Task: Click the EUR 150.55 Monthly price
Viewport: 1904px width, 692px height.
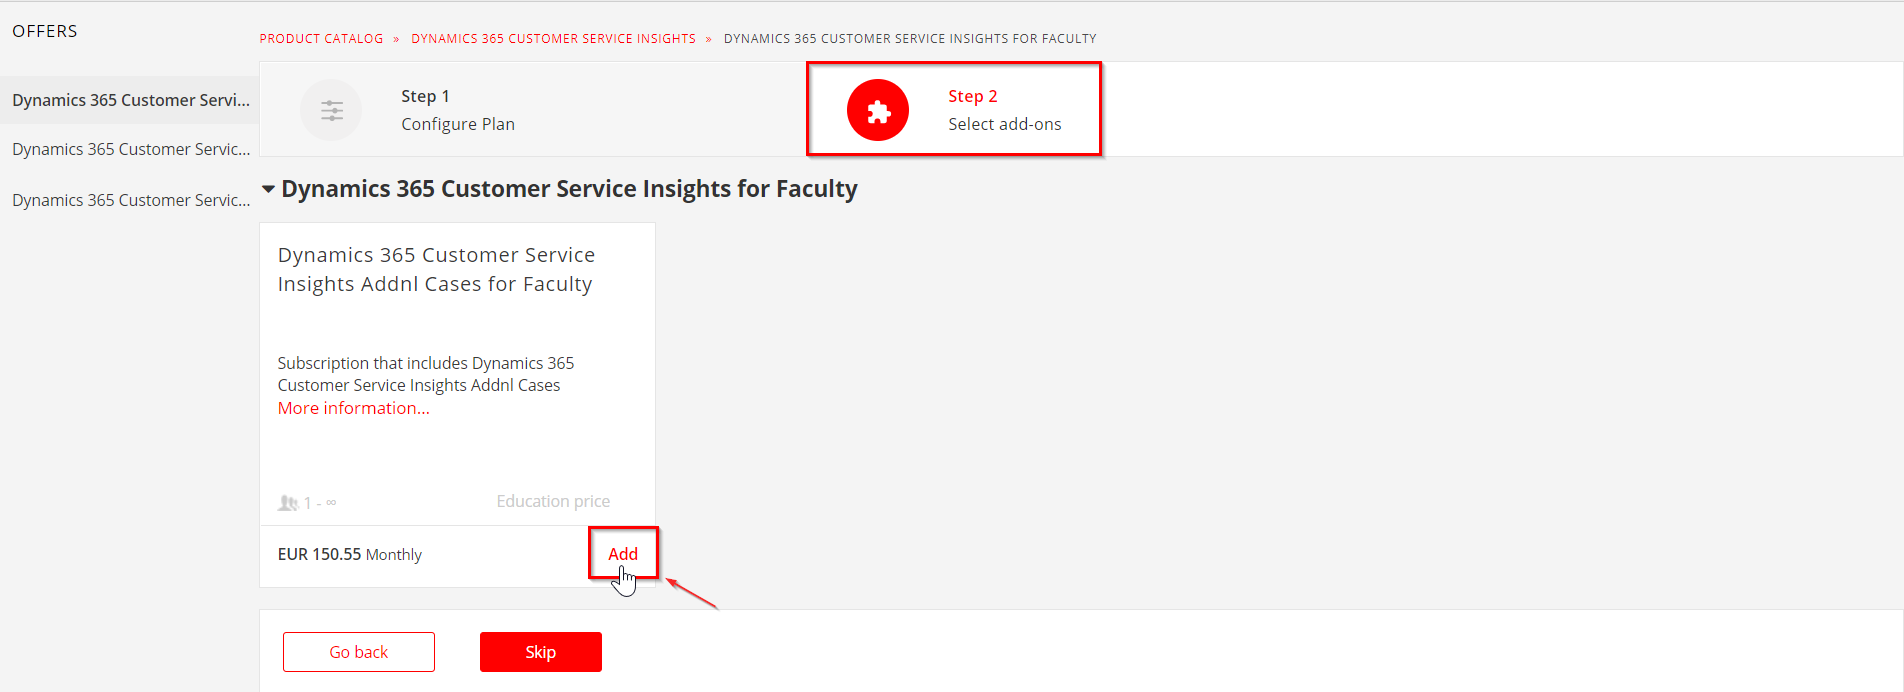Action: click(349, 554)
